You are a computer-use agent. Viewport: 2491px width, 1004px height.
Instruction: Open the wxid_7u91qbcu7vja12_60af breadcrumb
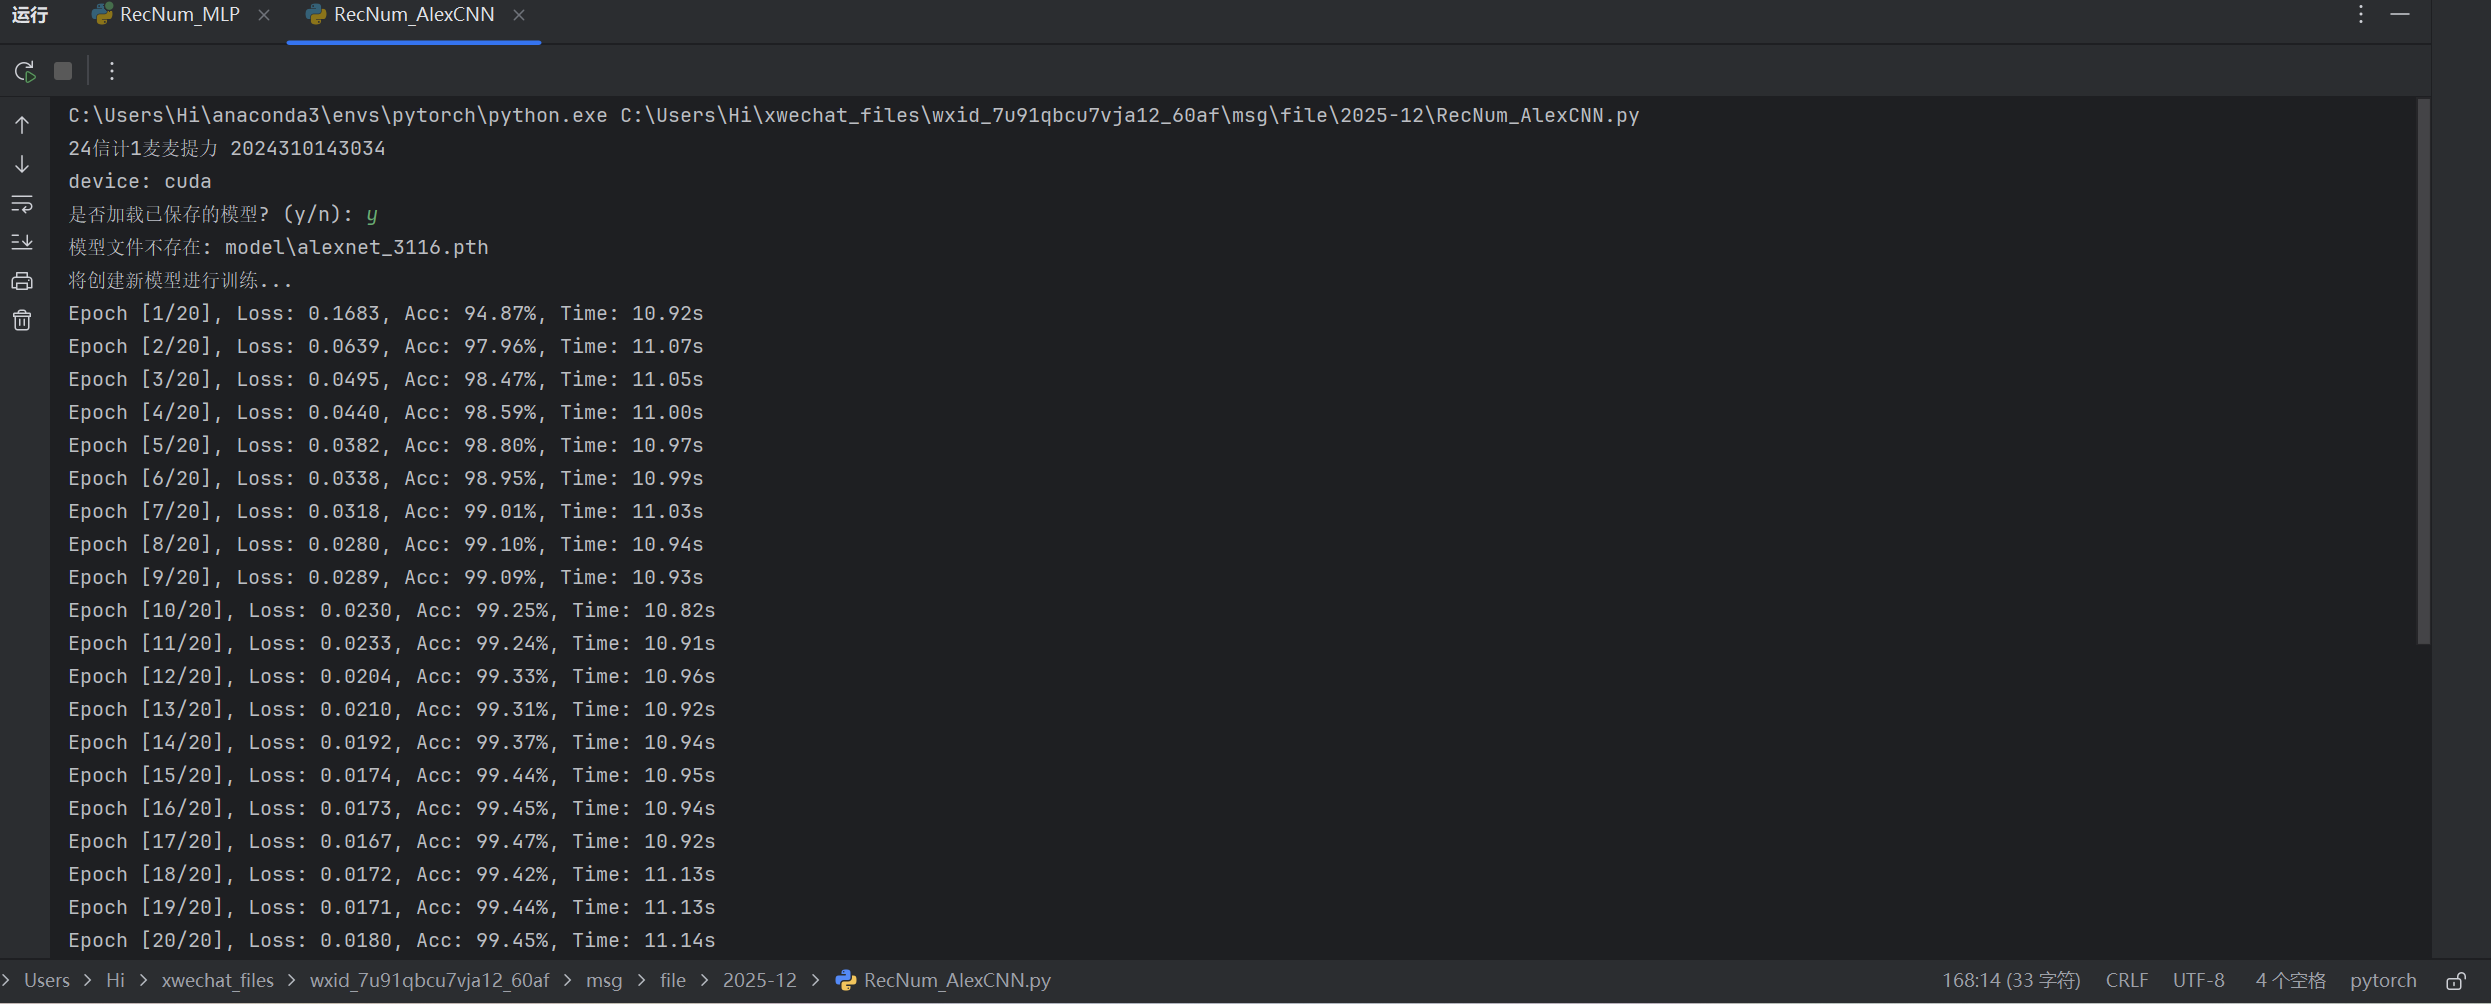(429, 981)
